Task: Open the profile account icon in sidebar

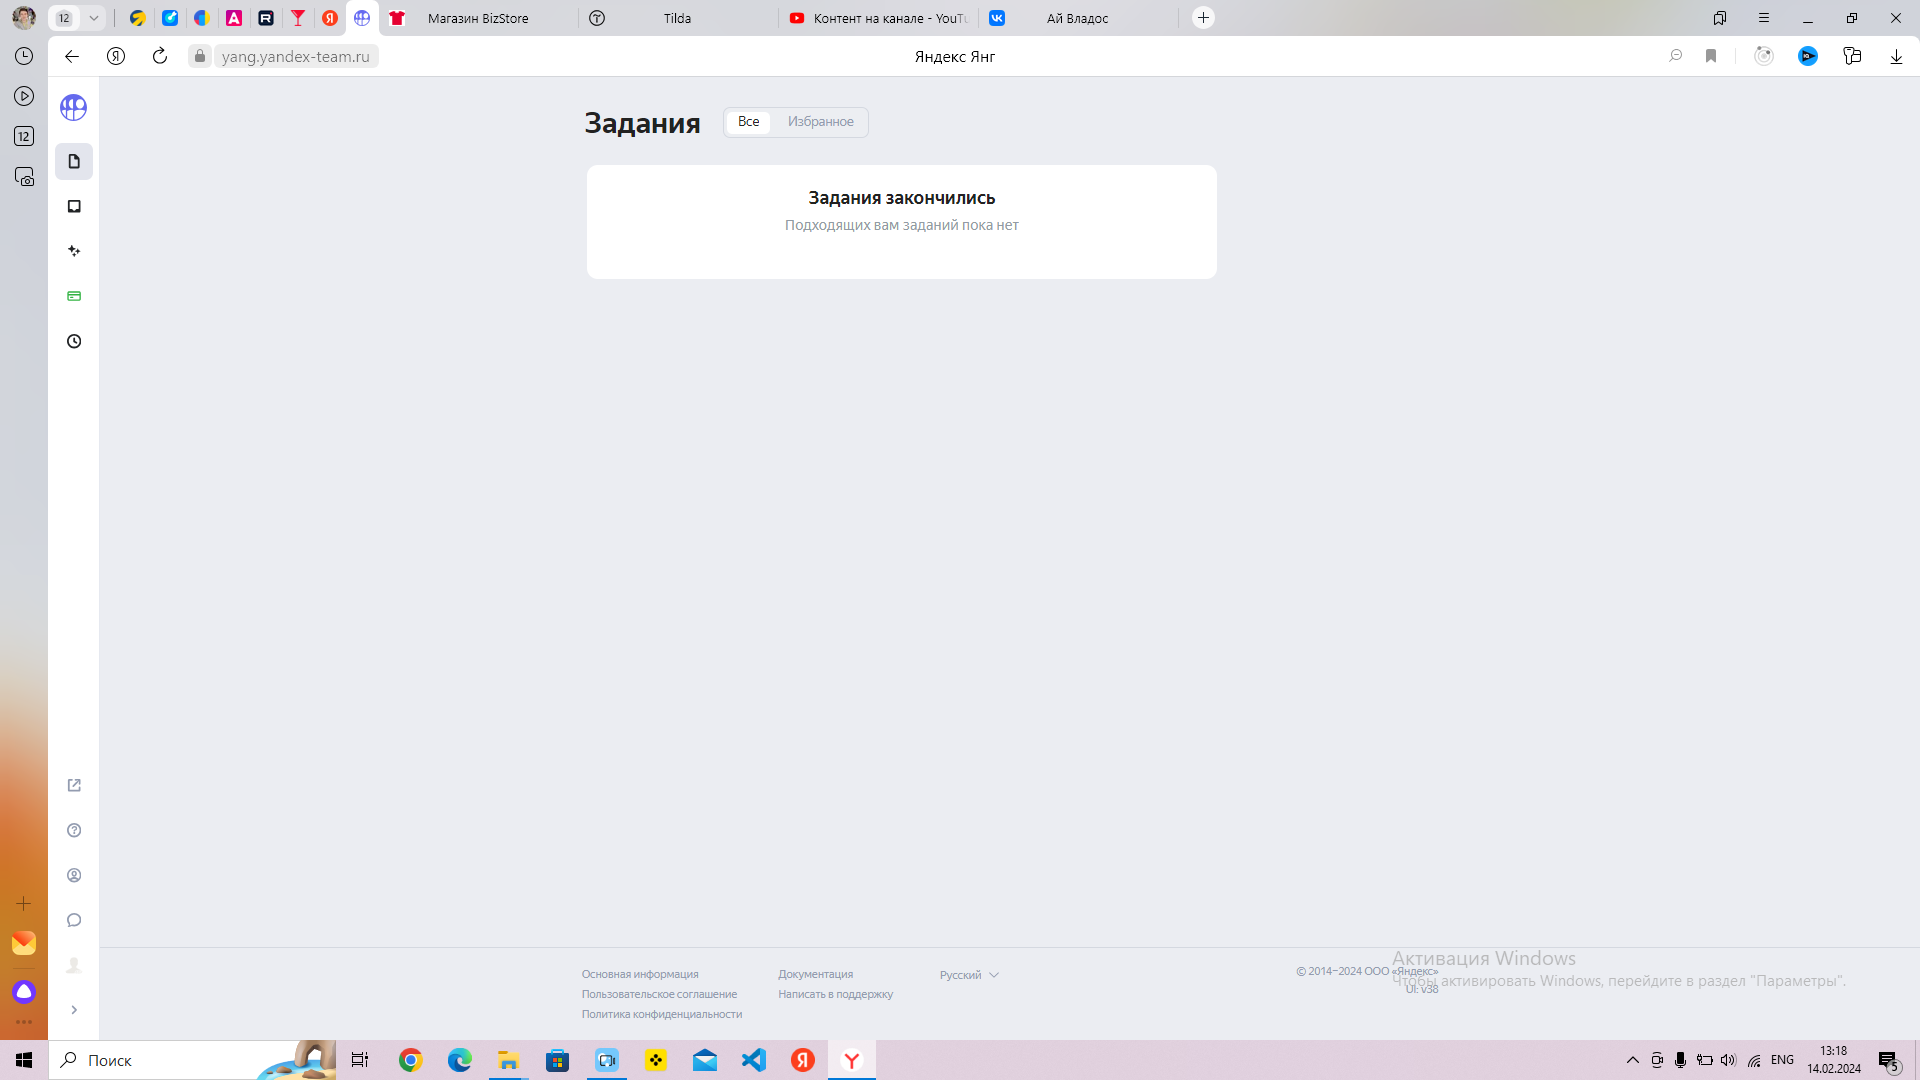Action: tap(74, 875)
